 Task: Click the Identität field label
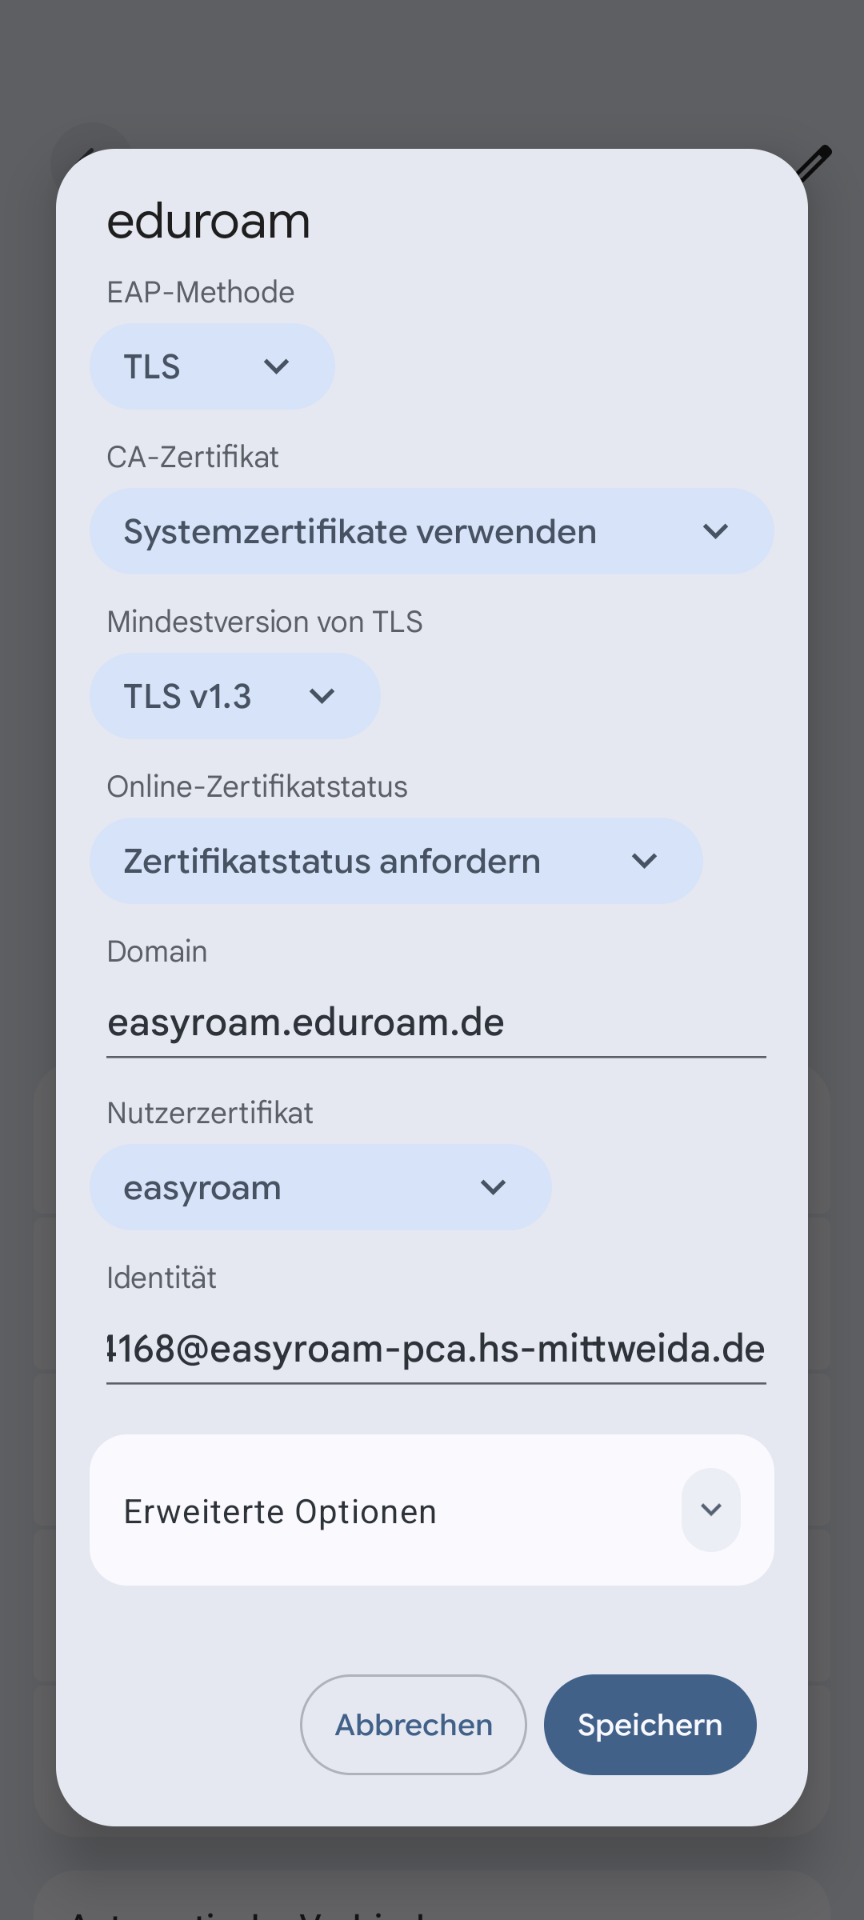coord(162,1278)
